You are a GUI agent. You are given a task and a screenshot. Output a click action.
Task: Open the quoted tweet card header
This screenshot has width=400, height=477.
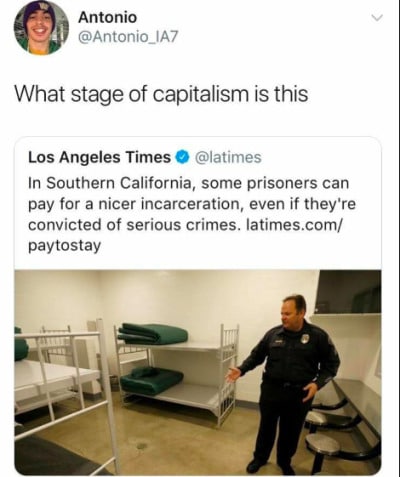(x=145, y=157)
